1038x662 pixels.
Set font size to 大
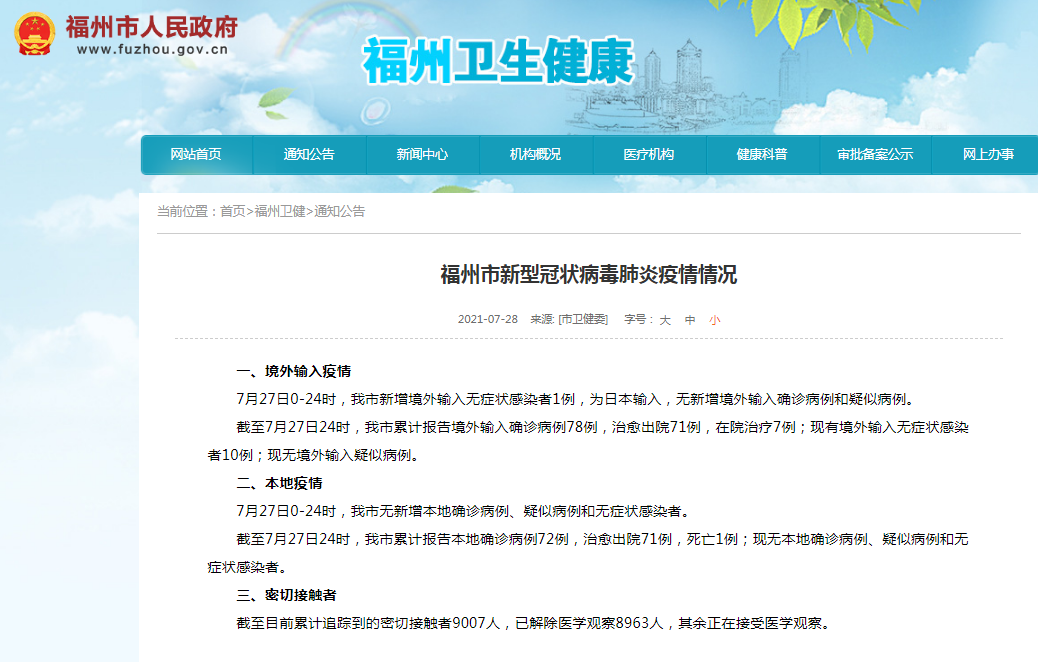click(x=665, y=320)
